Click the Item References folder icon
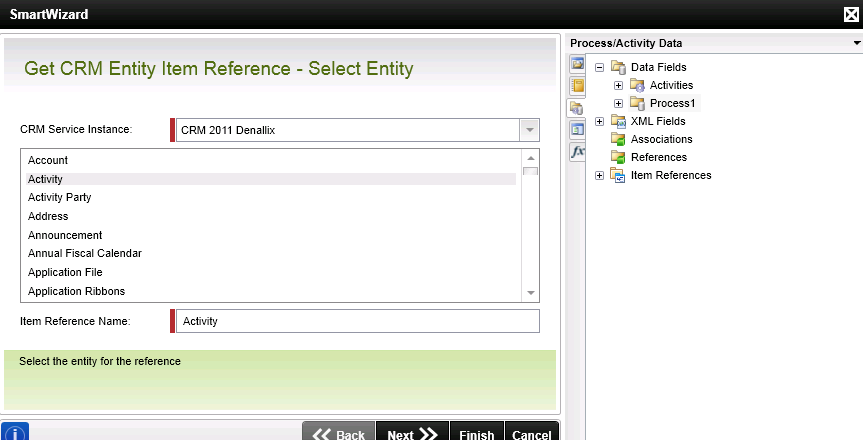The width and height of the screenshot is (863, 440). click(x=618, y=176)
